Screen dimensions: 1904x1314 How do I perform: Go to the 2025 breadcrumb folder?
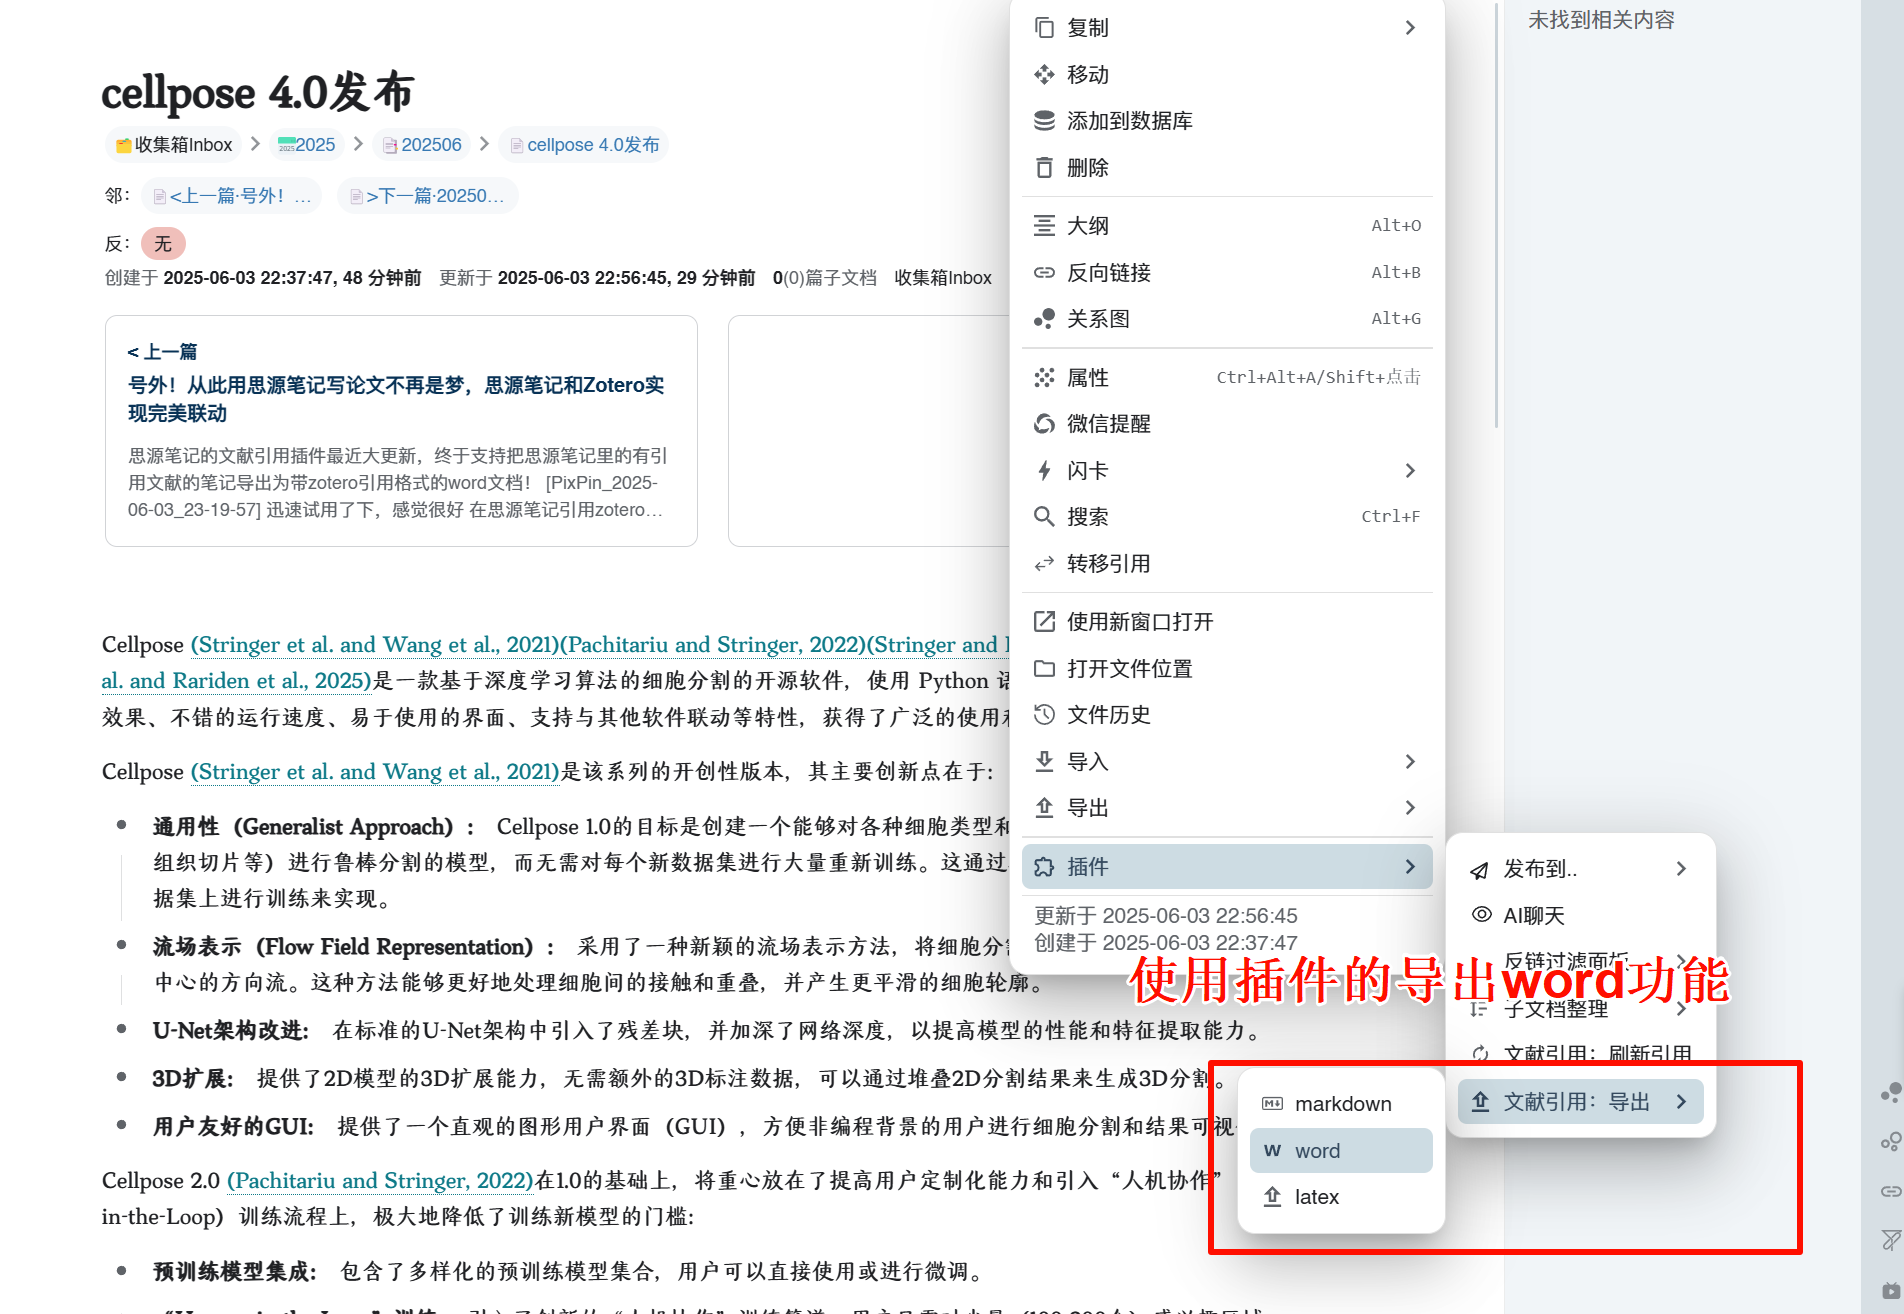coord(306,145)
